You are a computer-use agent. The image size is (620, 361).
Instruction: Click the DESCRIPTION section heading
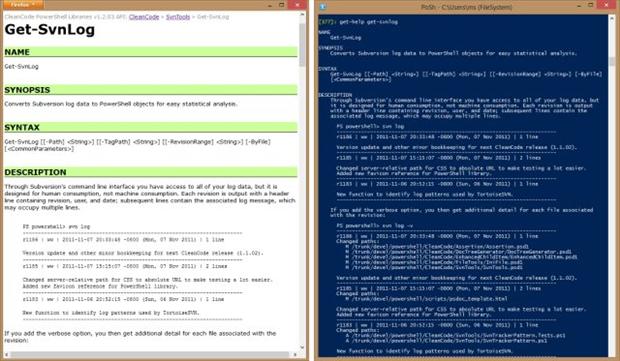(x=35, y=172)
